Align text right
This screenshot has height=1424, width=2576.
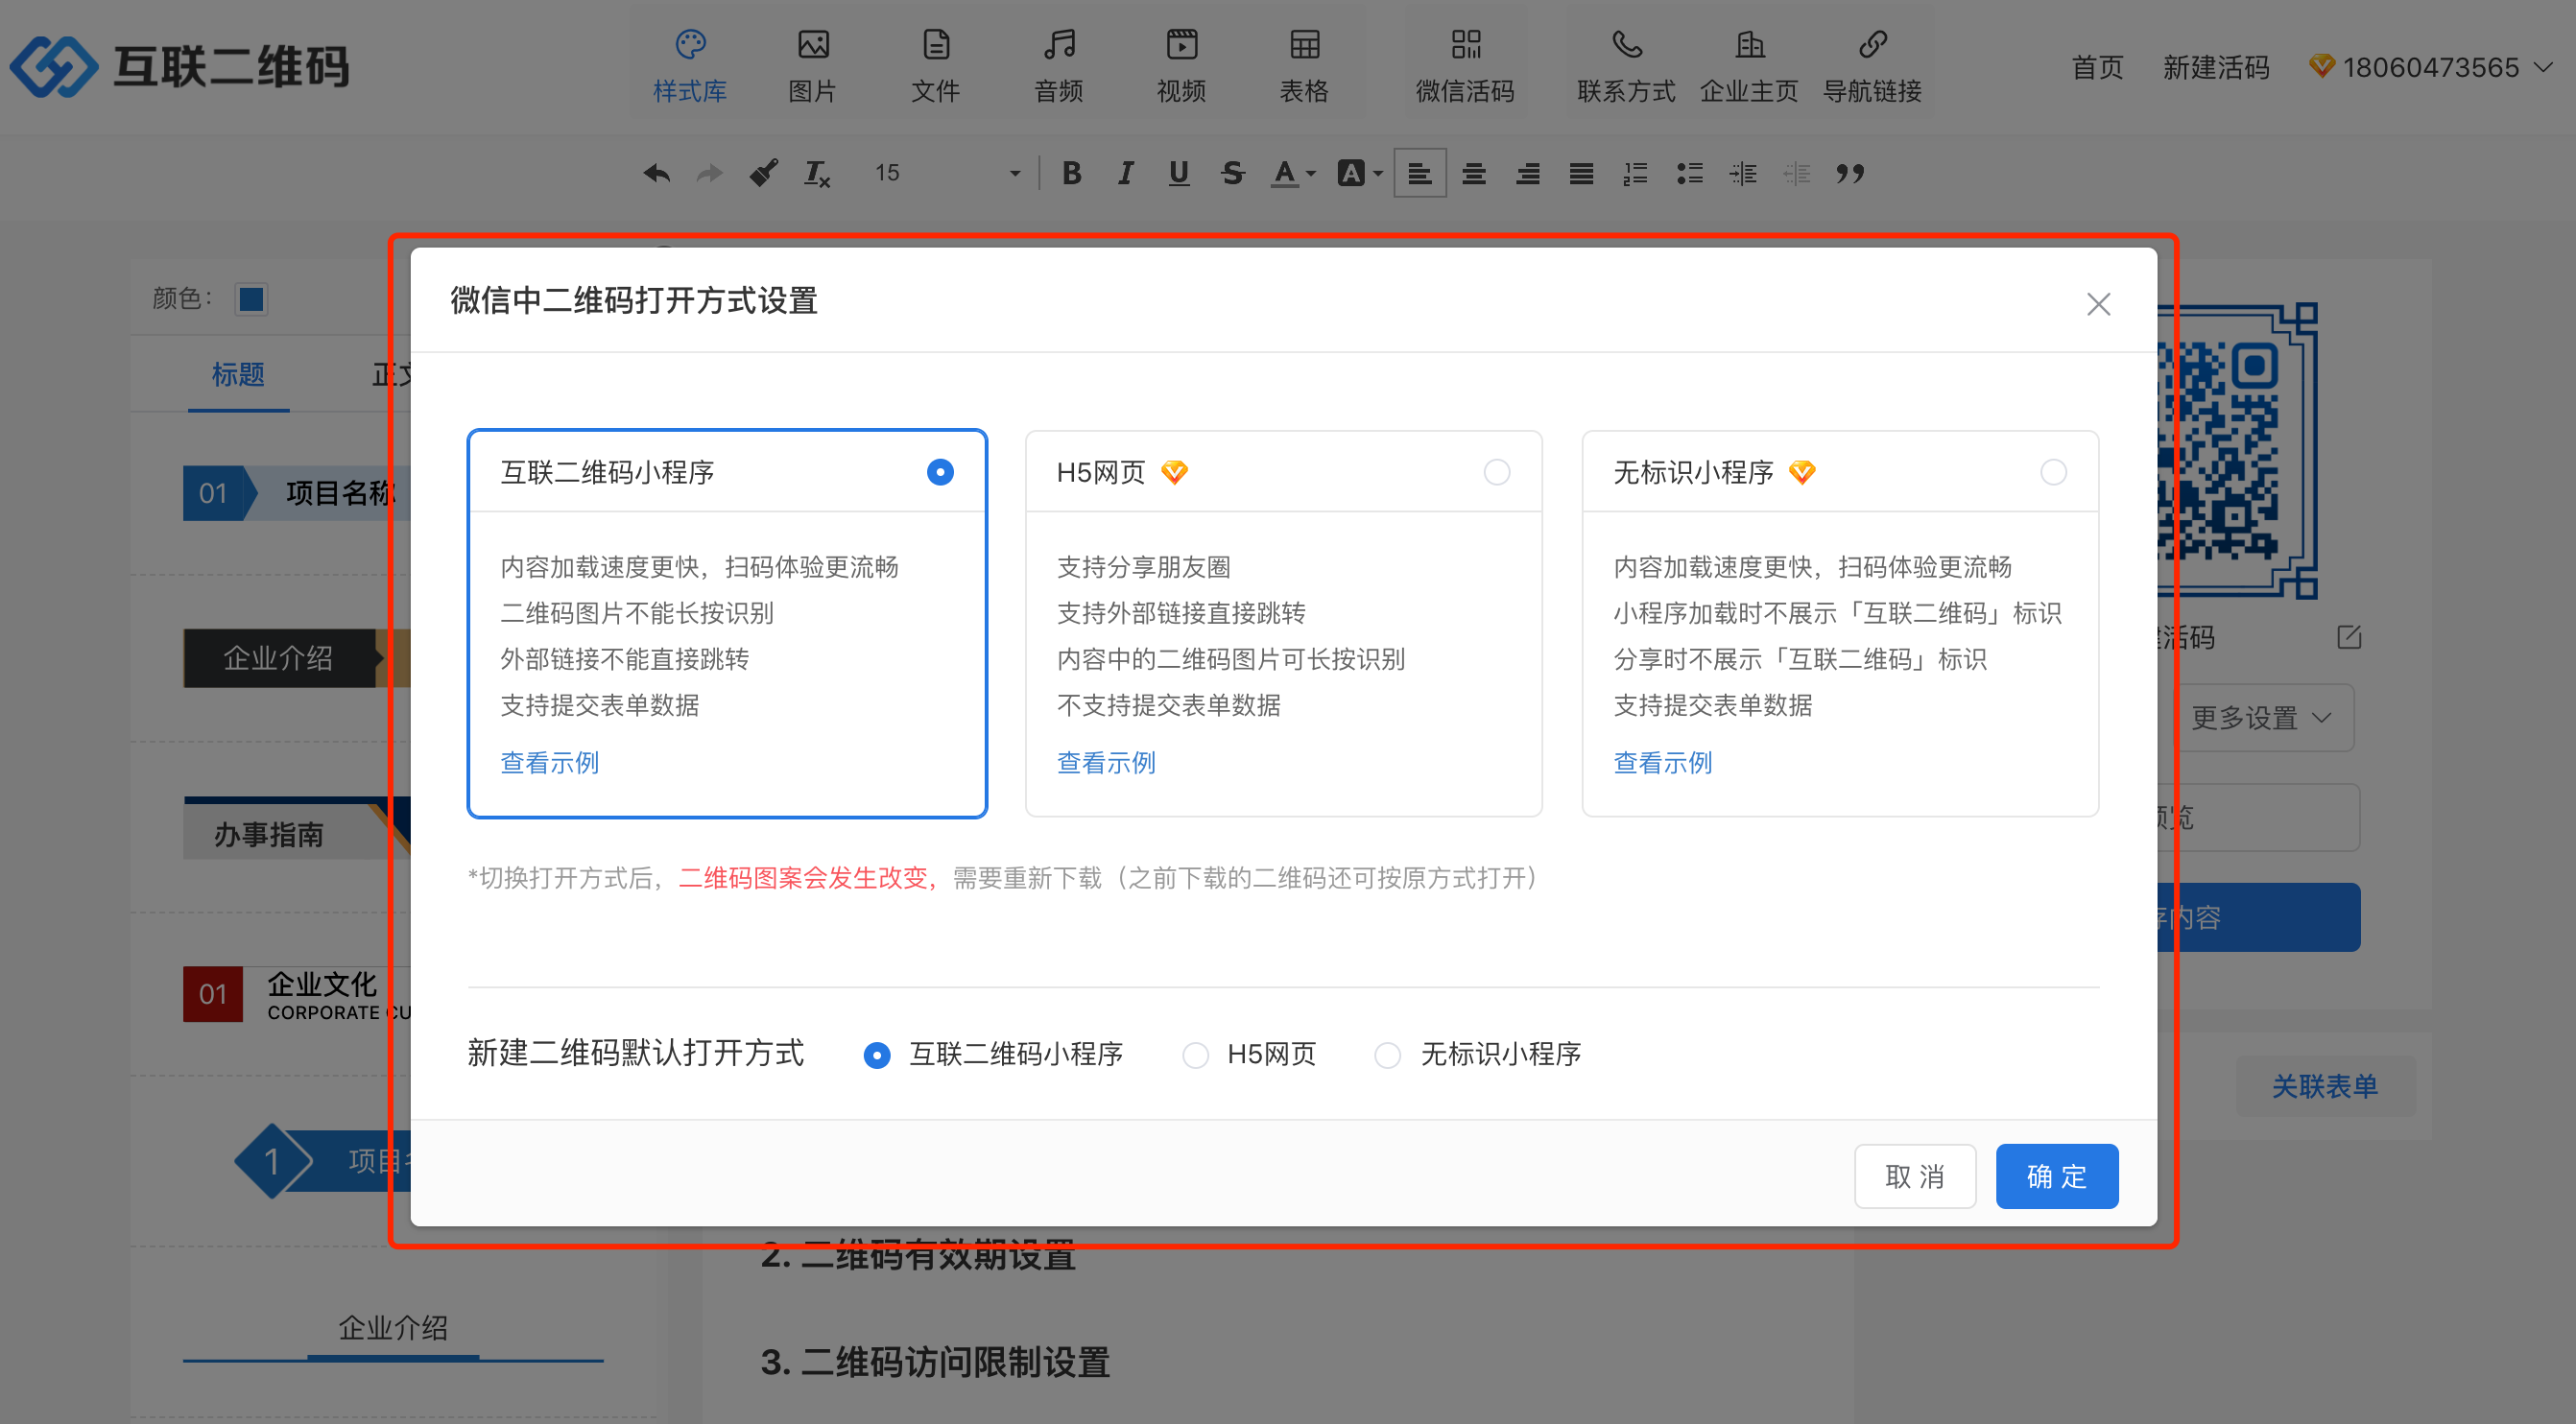1527,173
